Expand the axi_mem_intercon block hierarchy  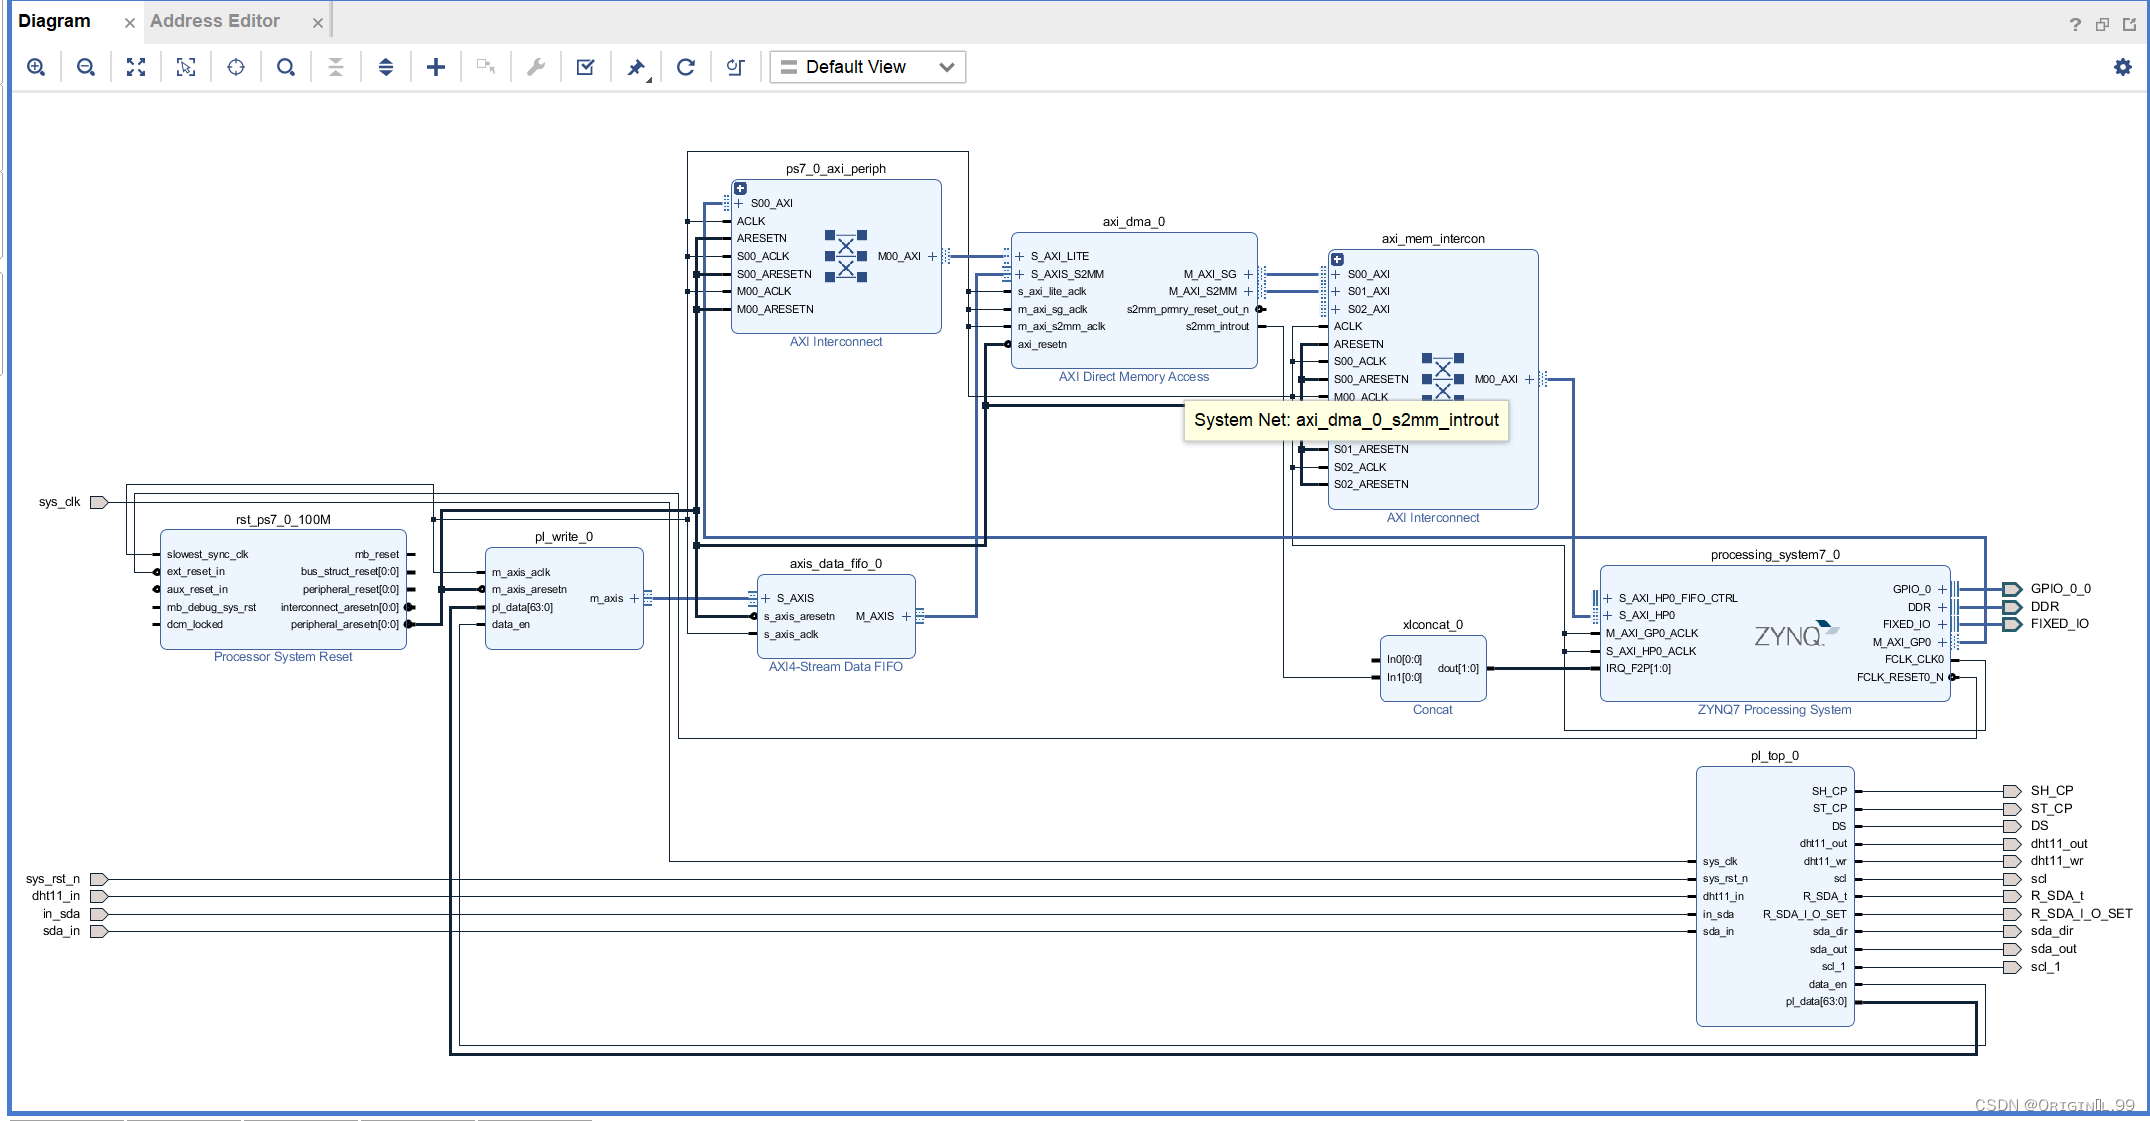click(x=1338, y=259)
